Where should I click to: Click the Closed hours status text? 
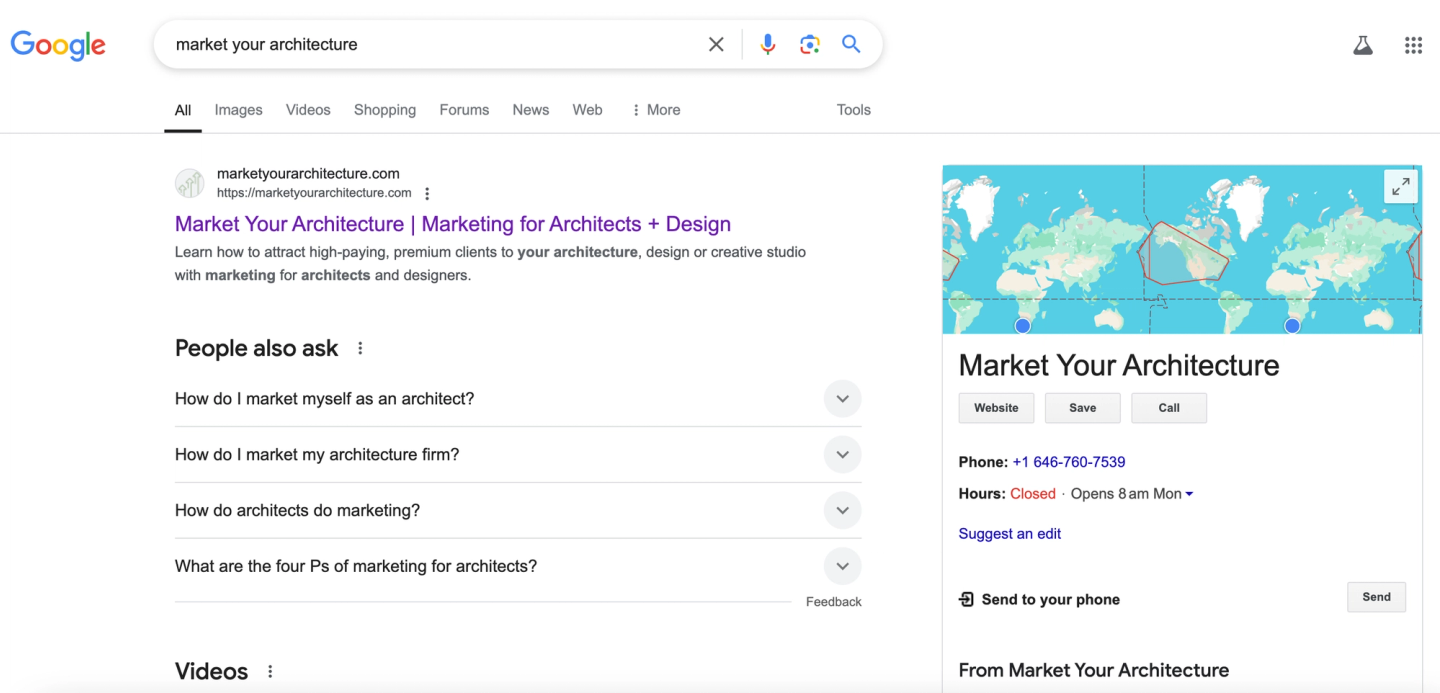tap(1033, 494)
